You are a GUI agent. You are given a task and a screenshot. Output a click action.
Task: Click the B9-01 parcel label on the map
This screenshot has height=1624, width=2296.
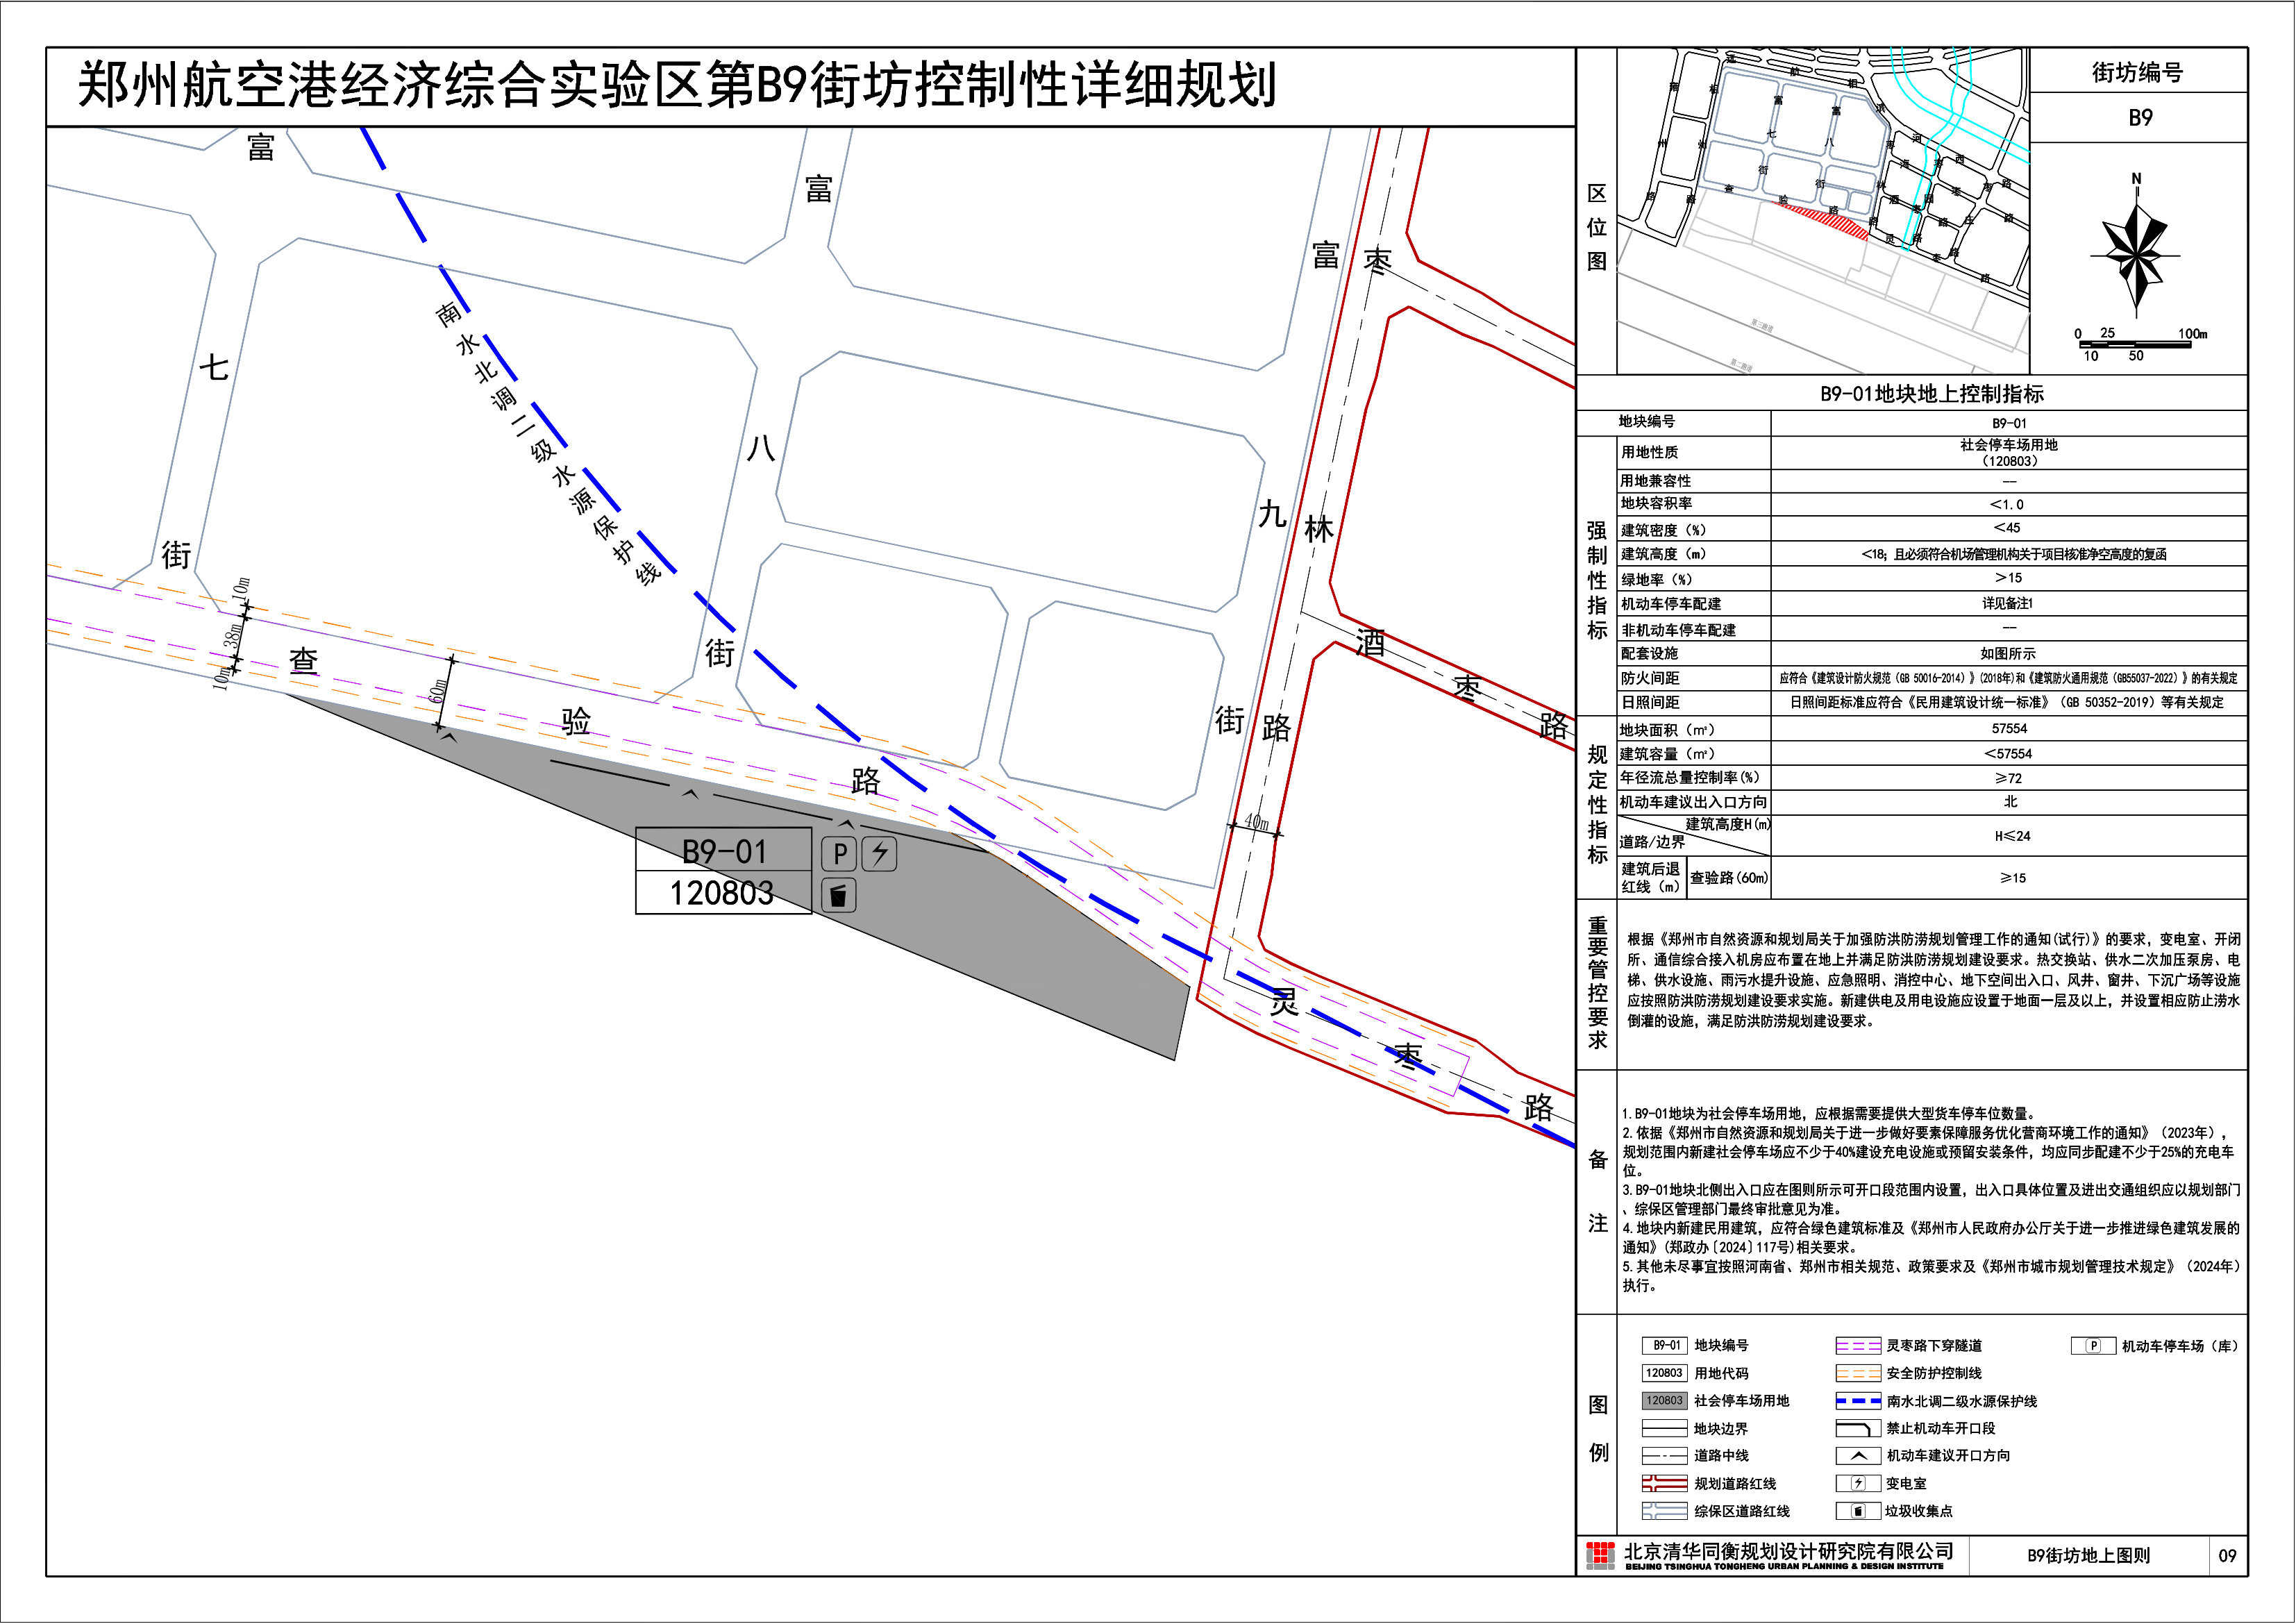[724, 851]
